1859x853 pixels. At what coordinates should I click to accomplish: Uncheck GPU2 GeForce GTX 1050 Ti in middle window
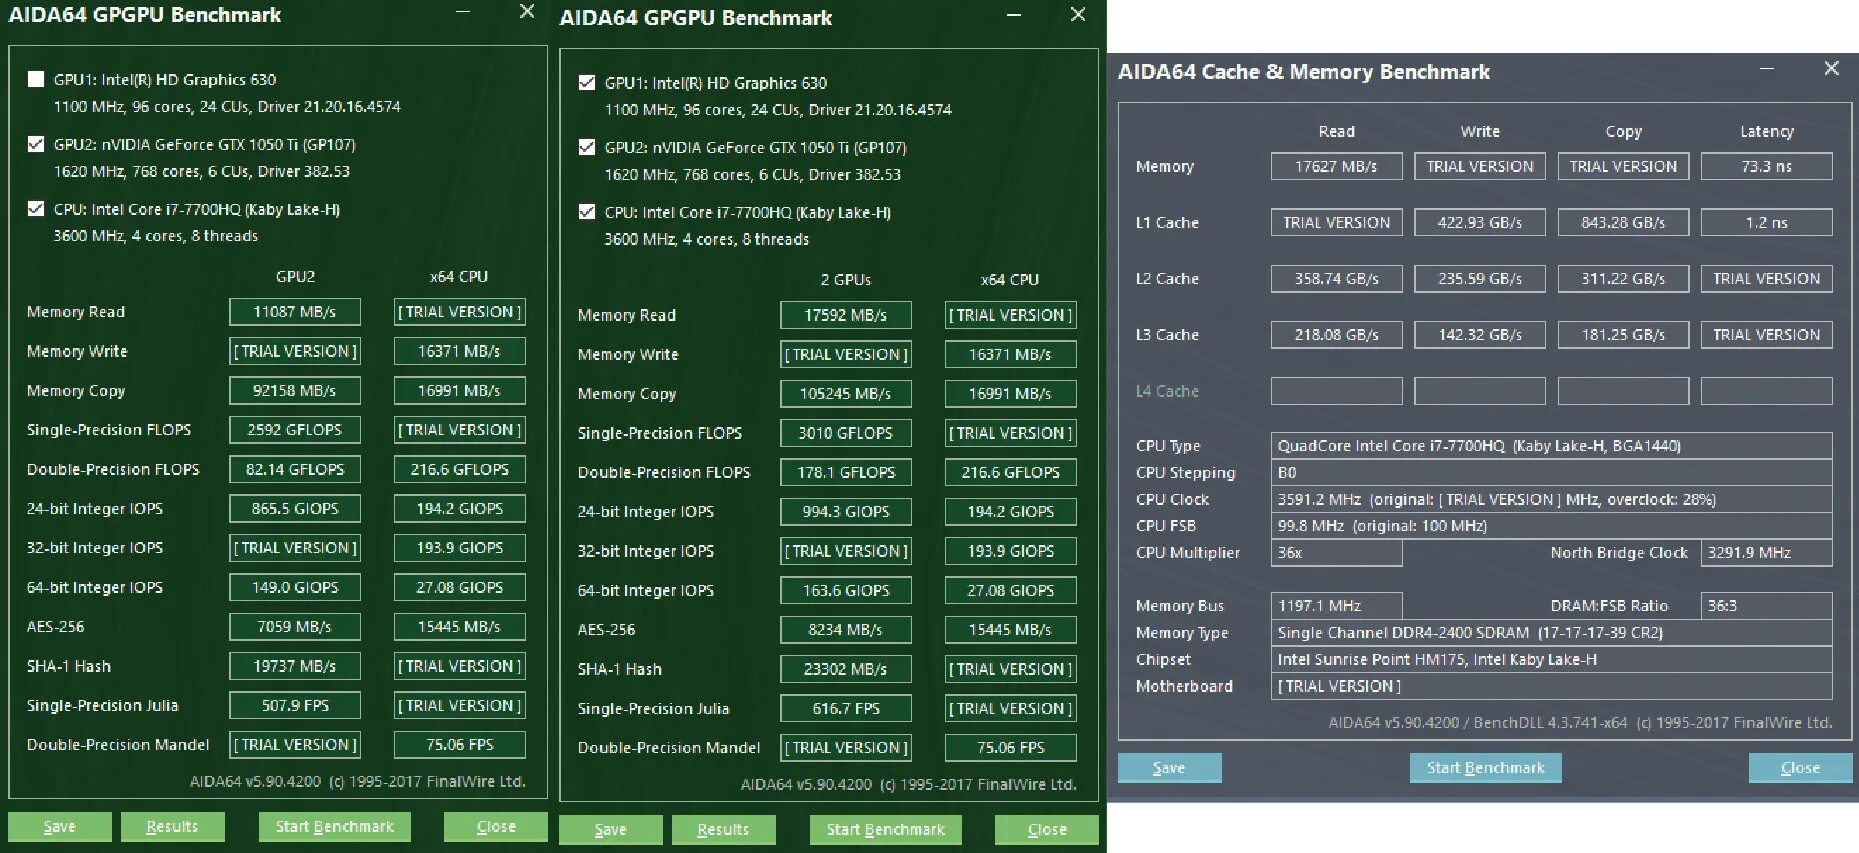click(x=587, y=147)
